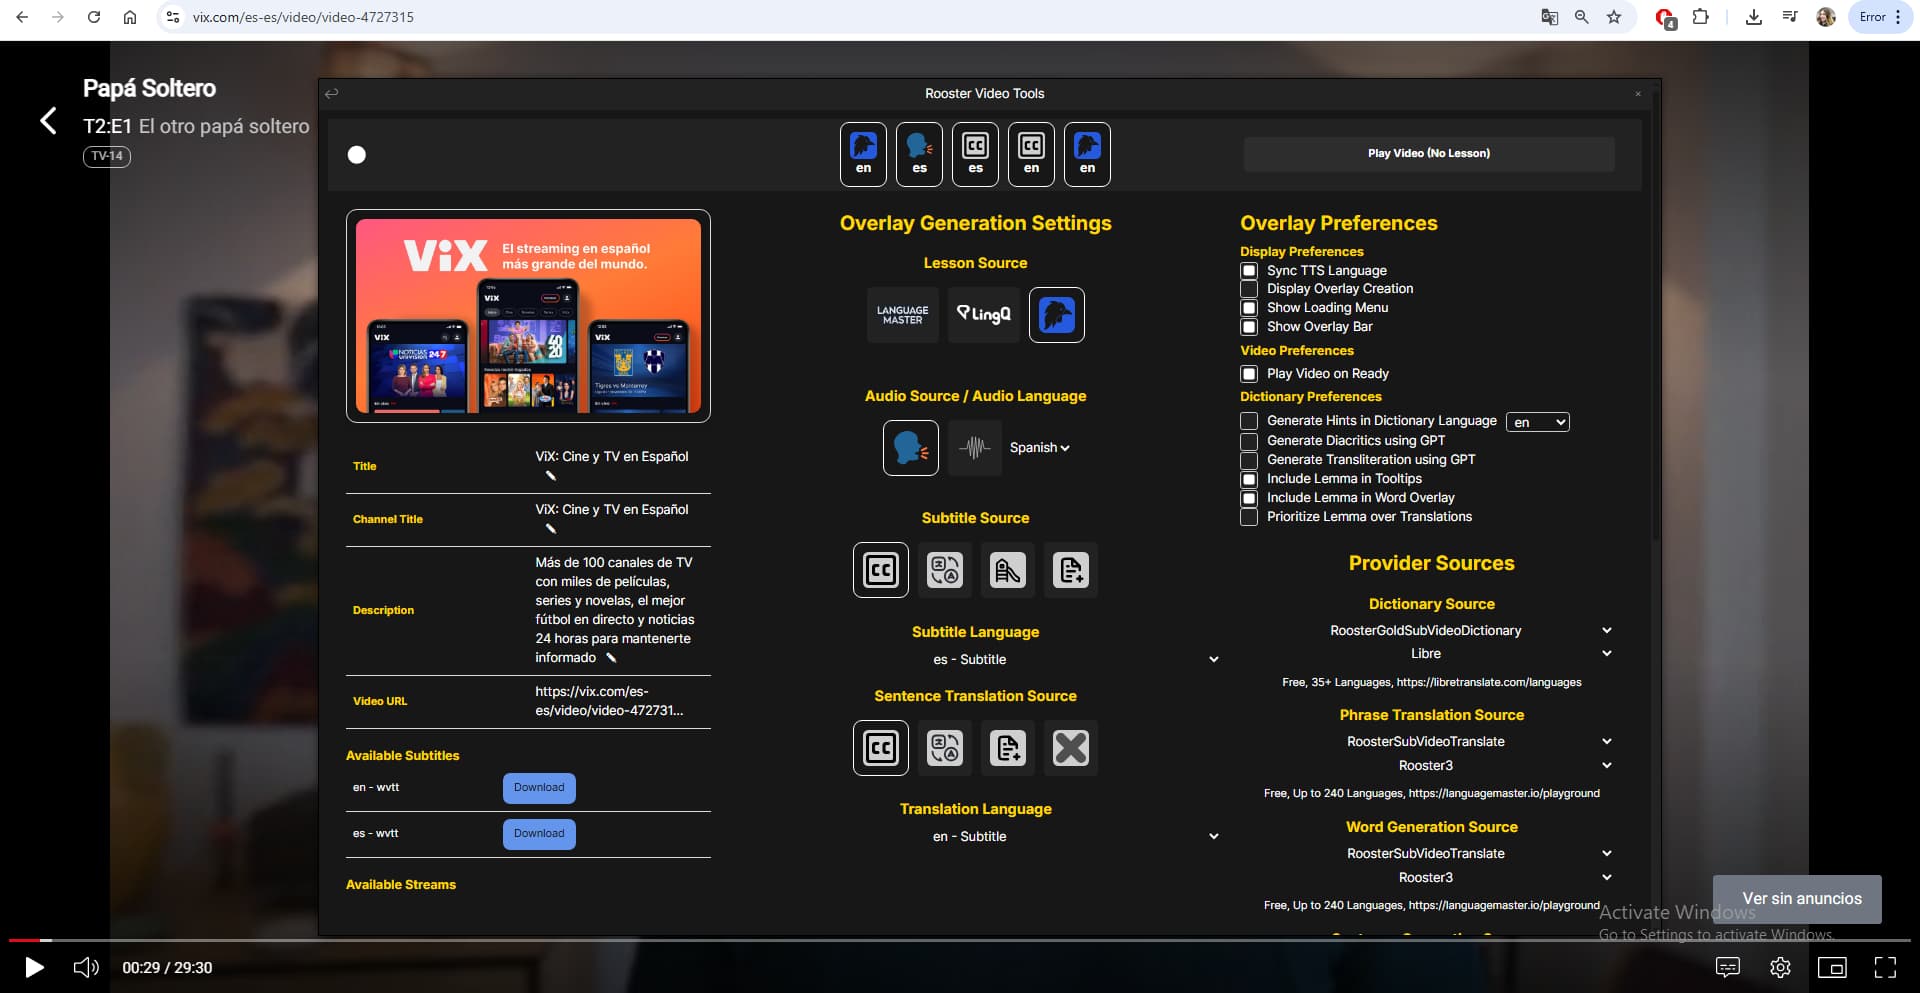Open the Spanish audio language dropdown
Image resolution: width=1920 pixels, height=993 pixels.
point(1039,448)
